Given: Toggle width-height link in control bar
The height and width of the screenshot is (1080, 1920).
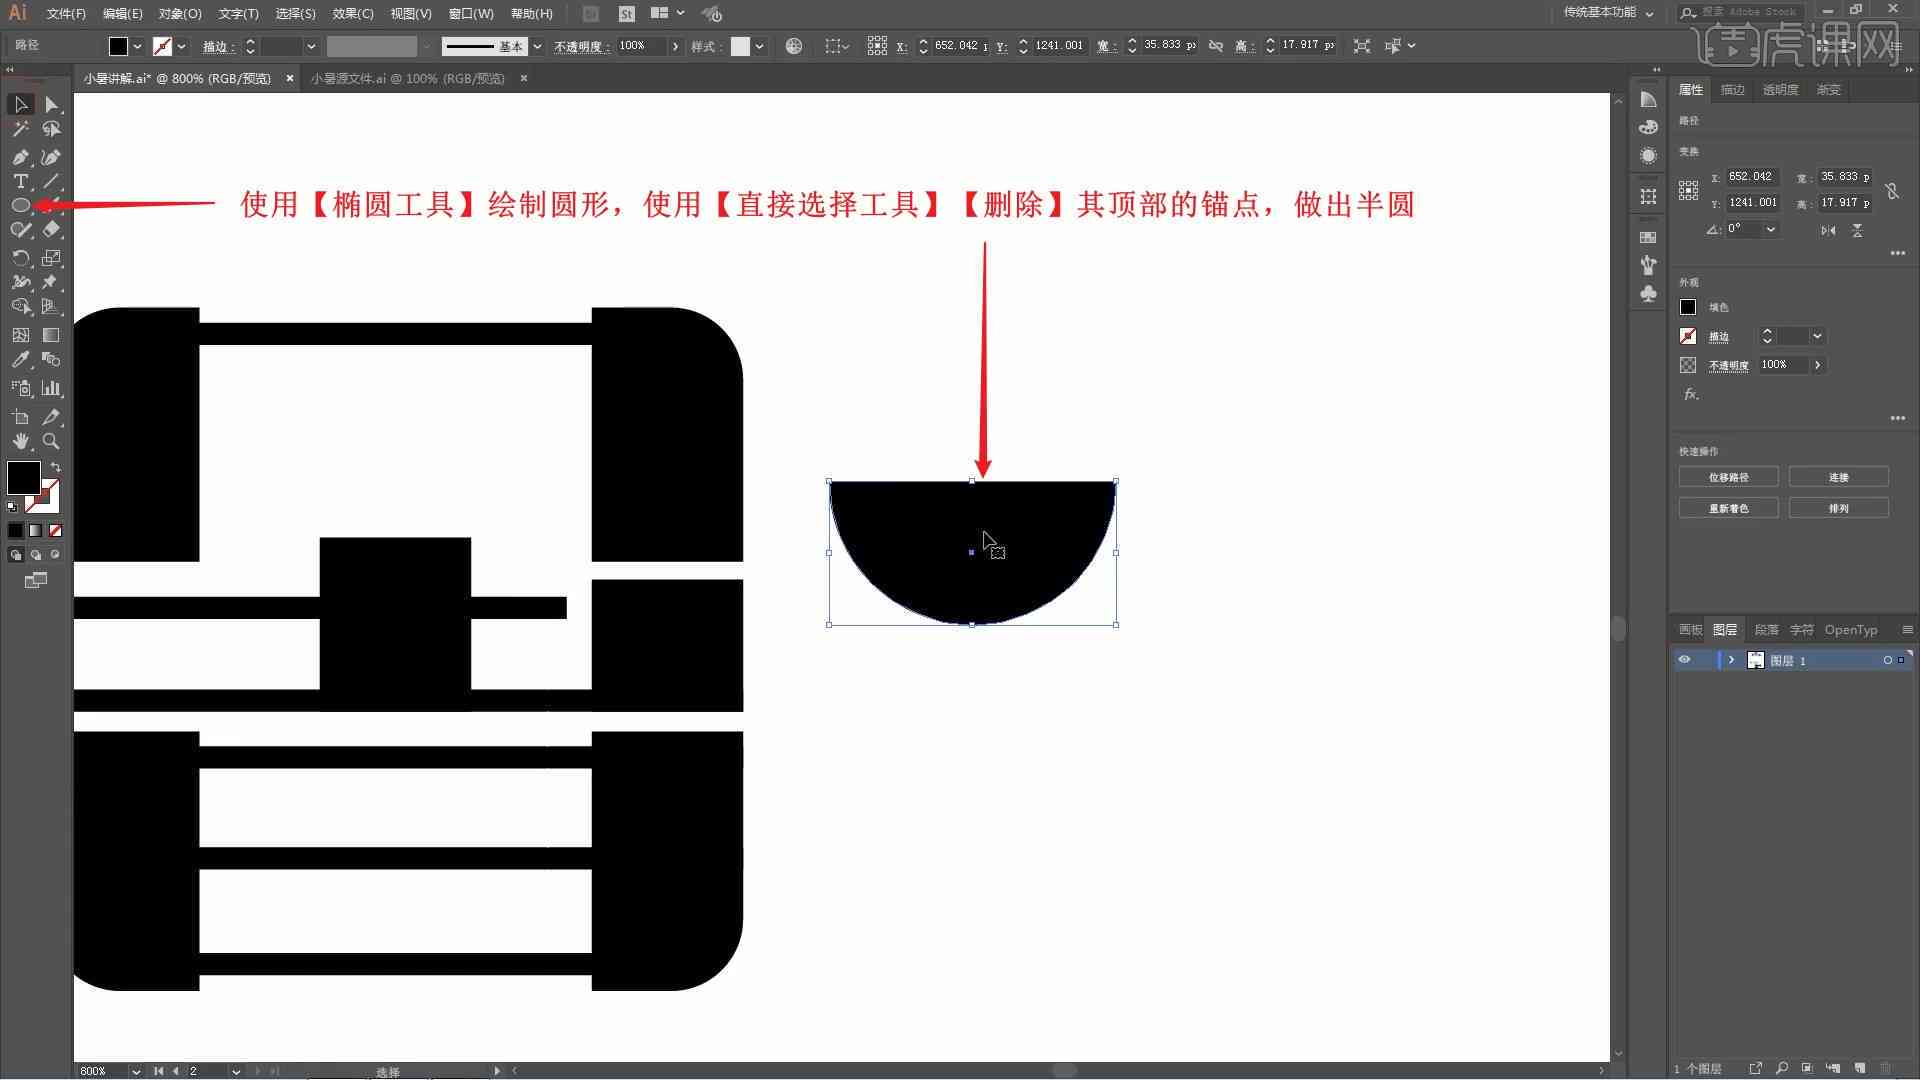Looking at the screenshot, I should [x=1216, y=46].
